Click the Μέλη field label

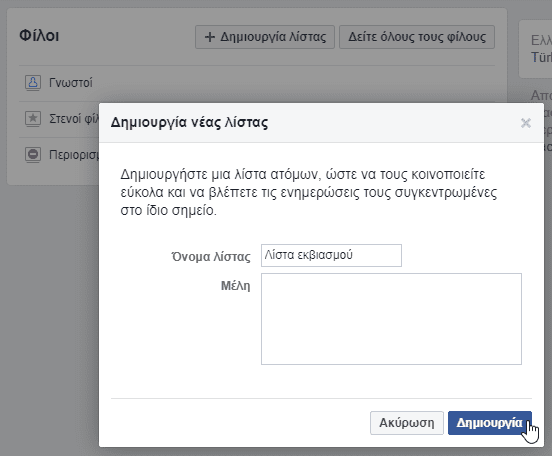(x=236, y=286)
